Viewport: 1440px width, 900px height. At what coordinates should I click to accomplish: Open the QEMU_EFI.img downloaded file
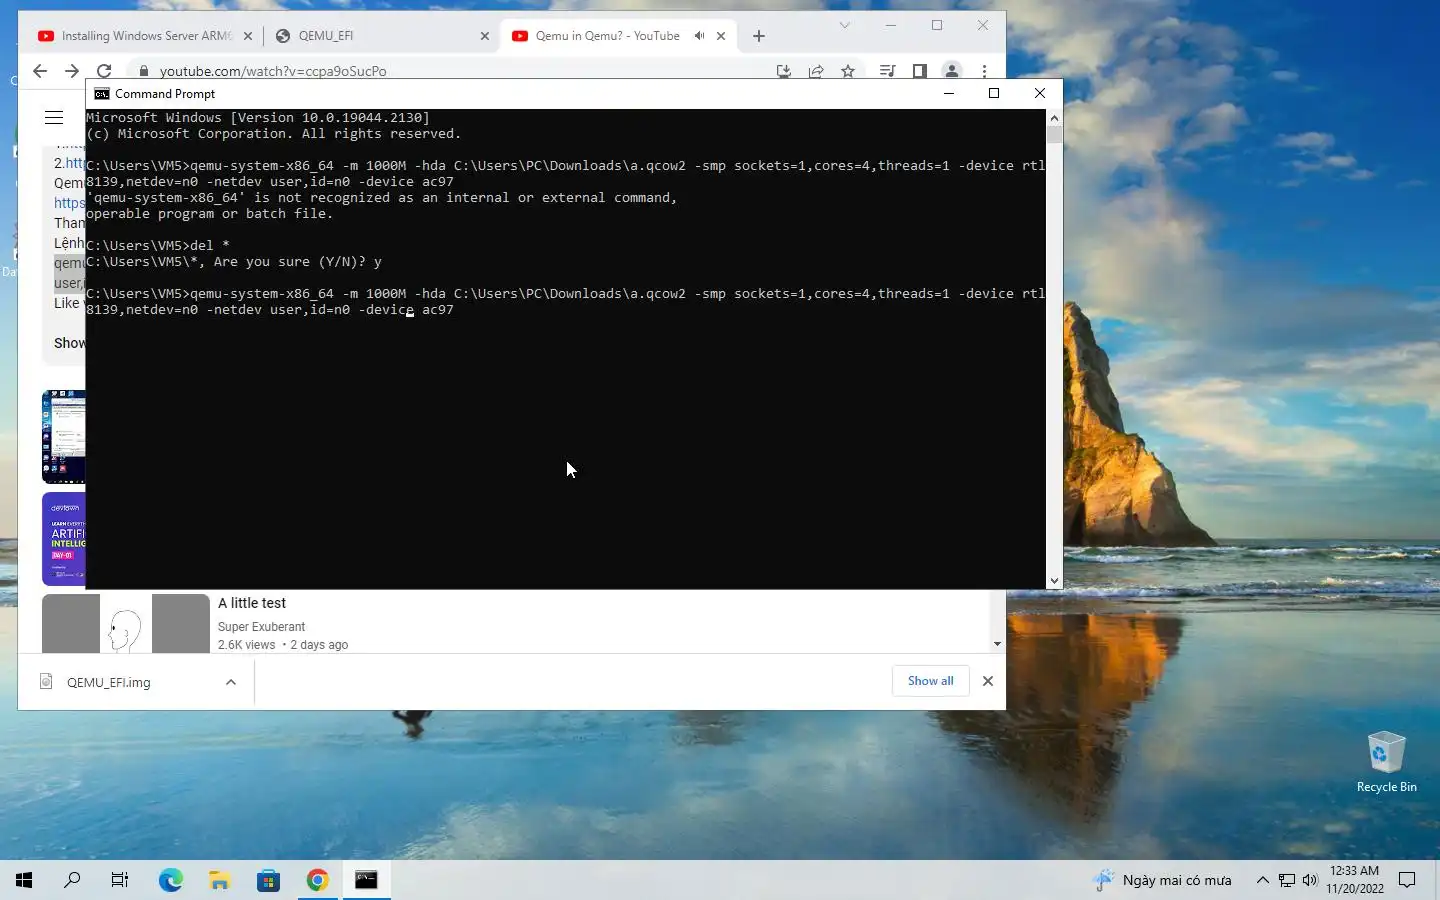click(x=108, y=682)
